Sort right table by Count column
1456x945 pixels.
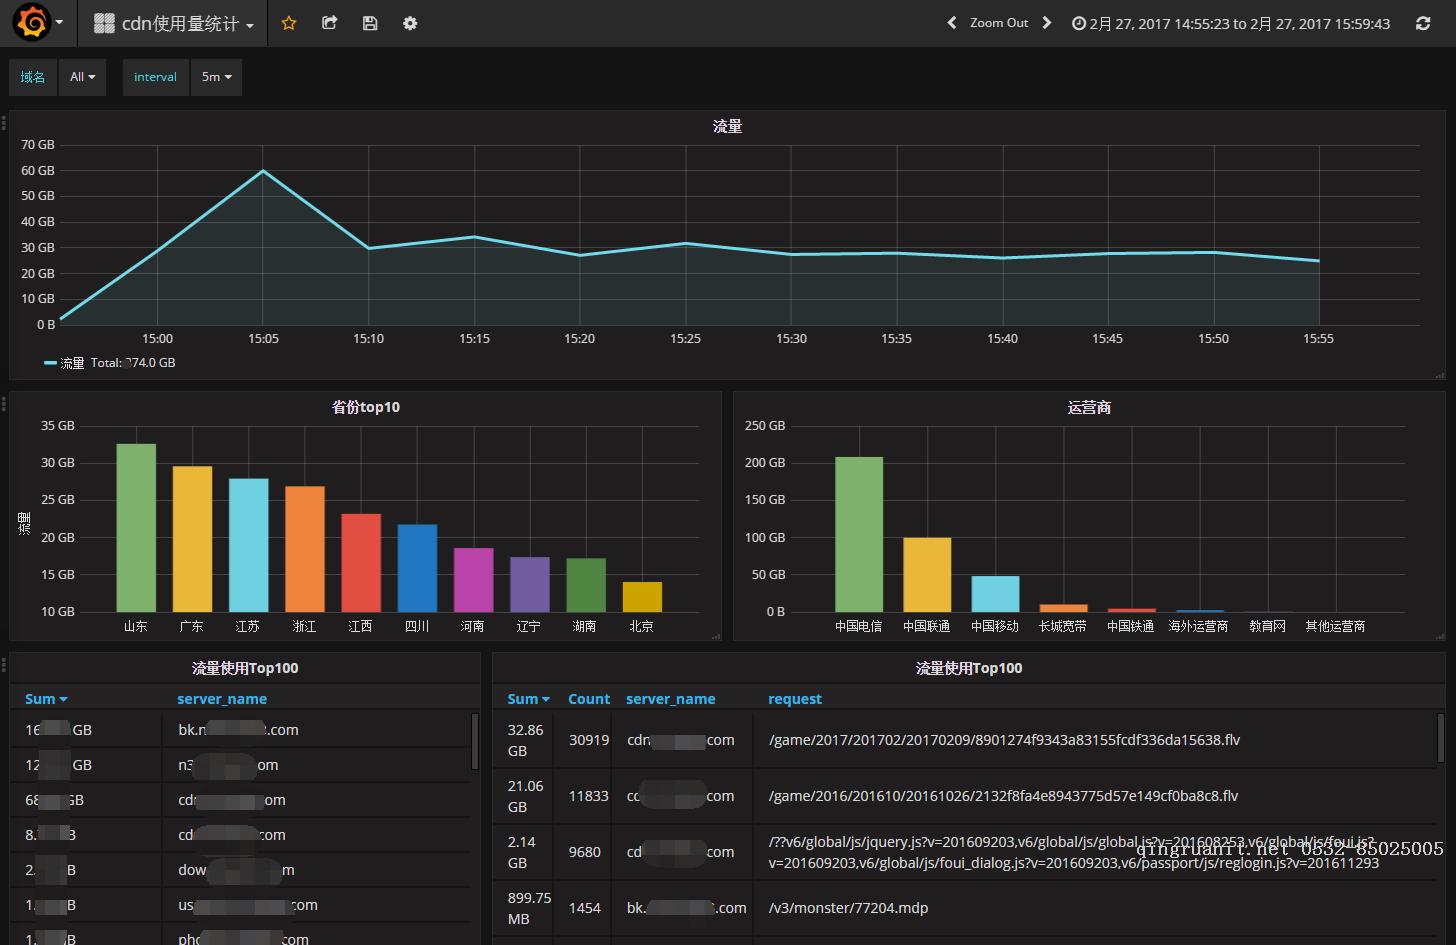589,699
